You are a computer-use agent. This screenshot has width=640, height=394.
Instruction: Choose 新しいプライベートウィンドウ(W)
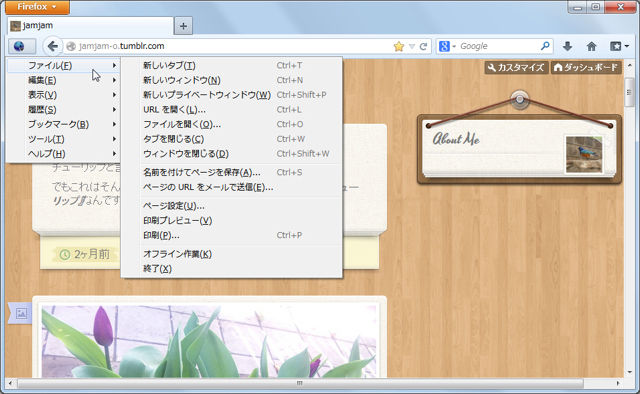[x=231, y=95]
